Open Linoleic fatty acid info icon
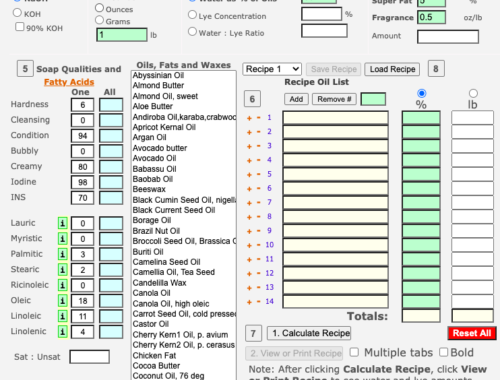500x380 pixels. tap(63, 316)
